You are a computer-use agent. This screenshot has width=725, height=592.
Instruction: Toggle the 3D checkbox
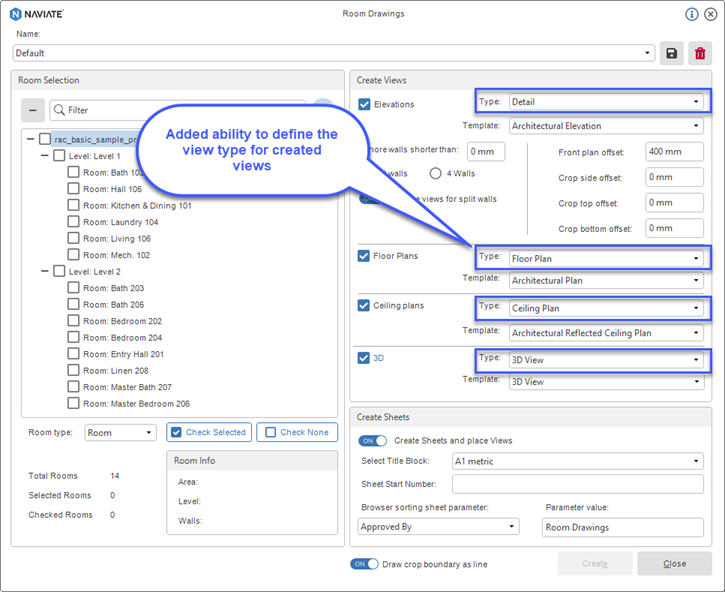[x=364, y=358]
